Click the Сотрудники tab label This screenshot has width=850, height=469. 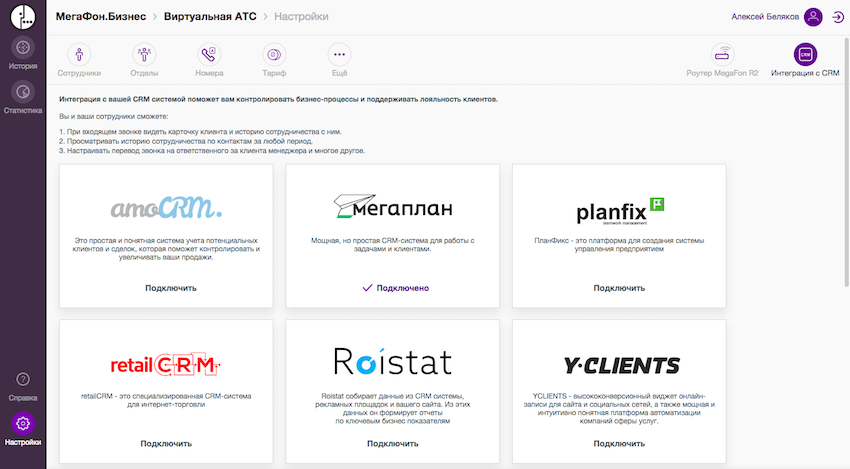(x=79, y=73)
